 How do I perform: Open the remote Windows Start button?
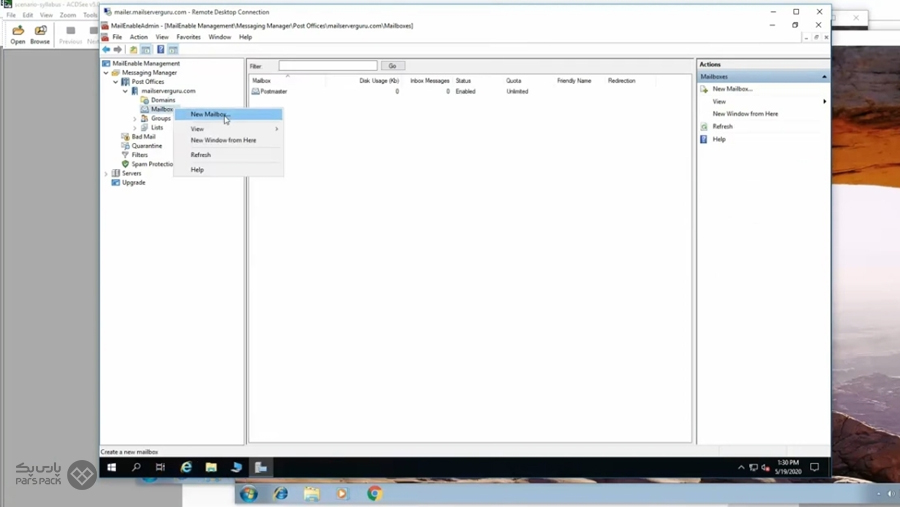[111, 467]
